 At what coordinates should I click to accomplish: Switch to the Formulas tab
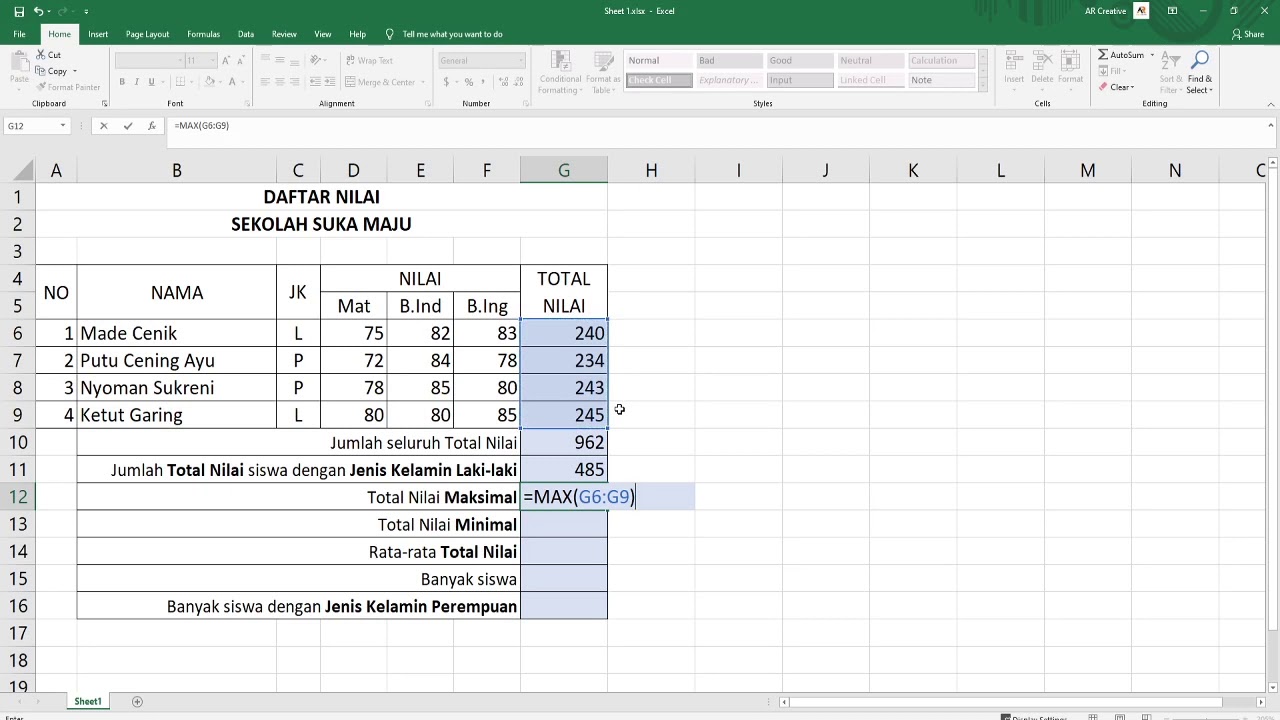pos(203,34)
